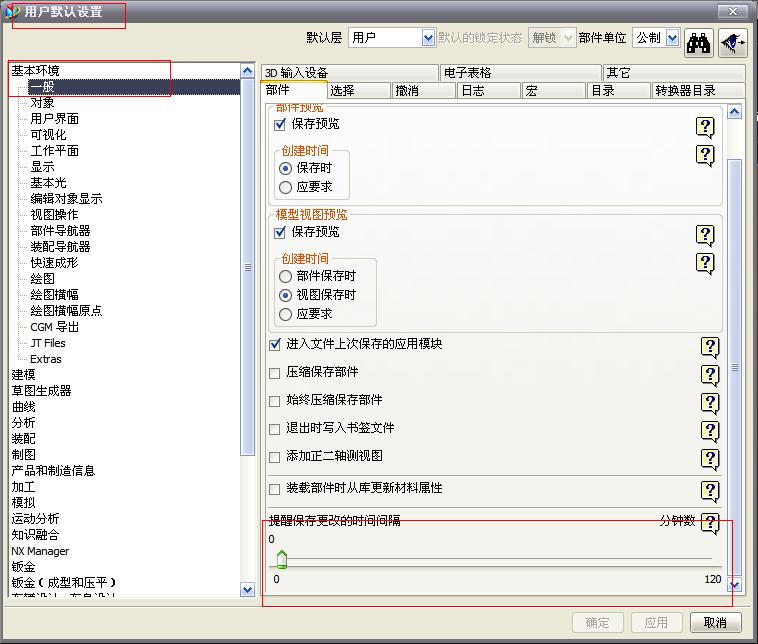Select 应要求 under 部件预览 创建时间
This screenshot has height=644, width=758.
point(285,187)
